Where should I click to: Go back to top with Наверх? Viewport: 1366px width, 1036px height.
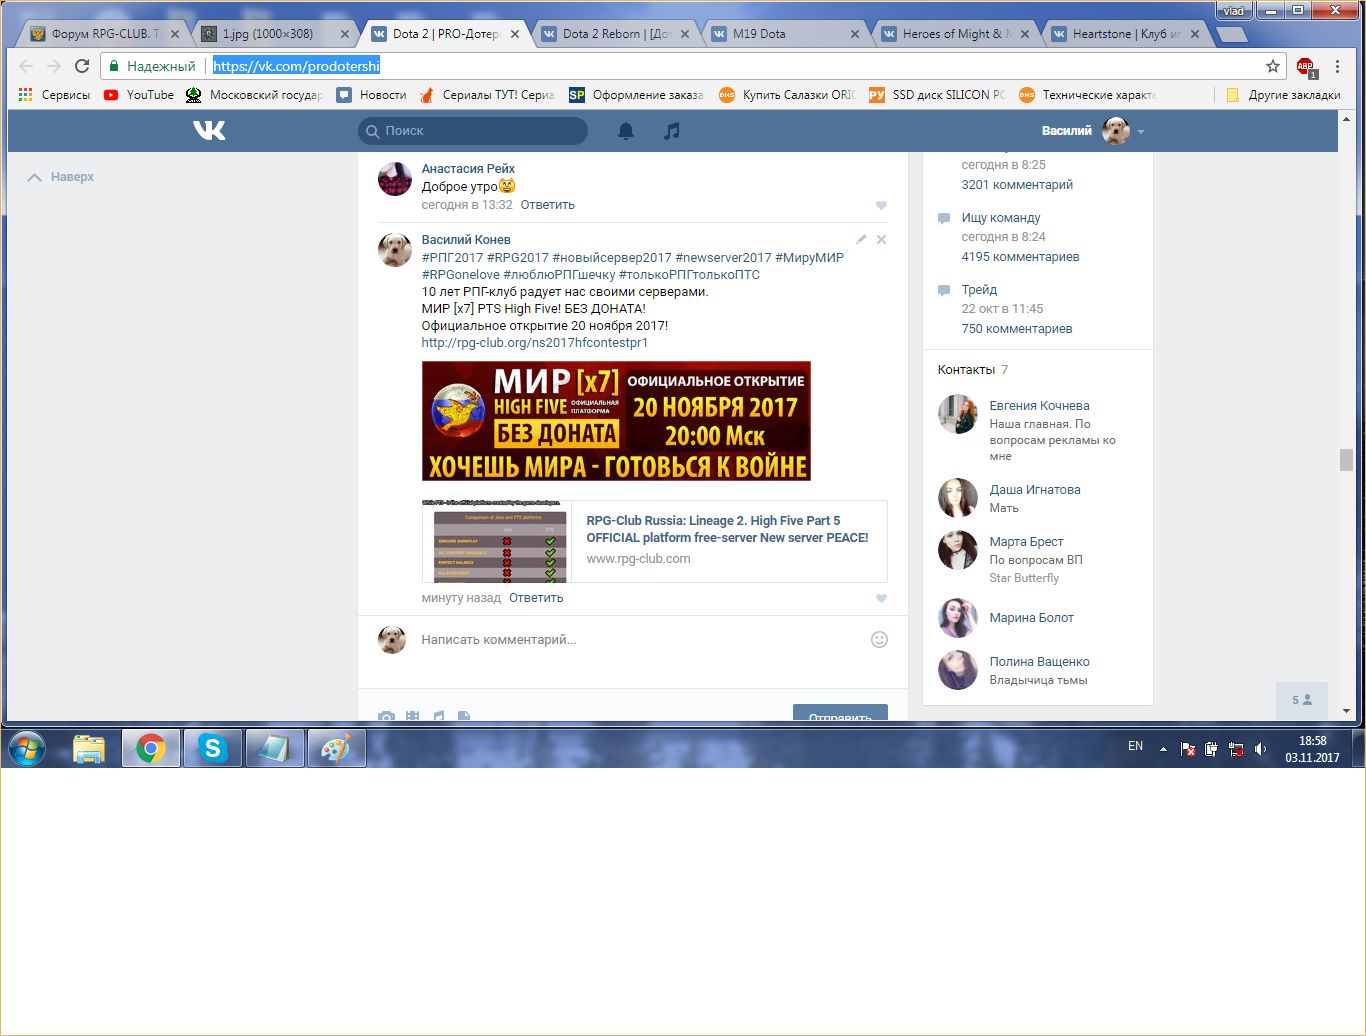[x=61, y=177]
